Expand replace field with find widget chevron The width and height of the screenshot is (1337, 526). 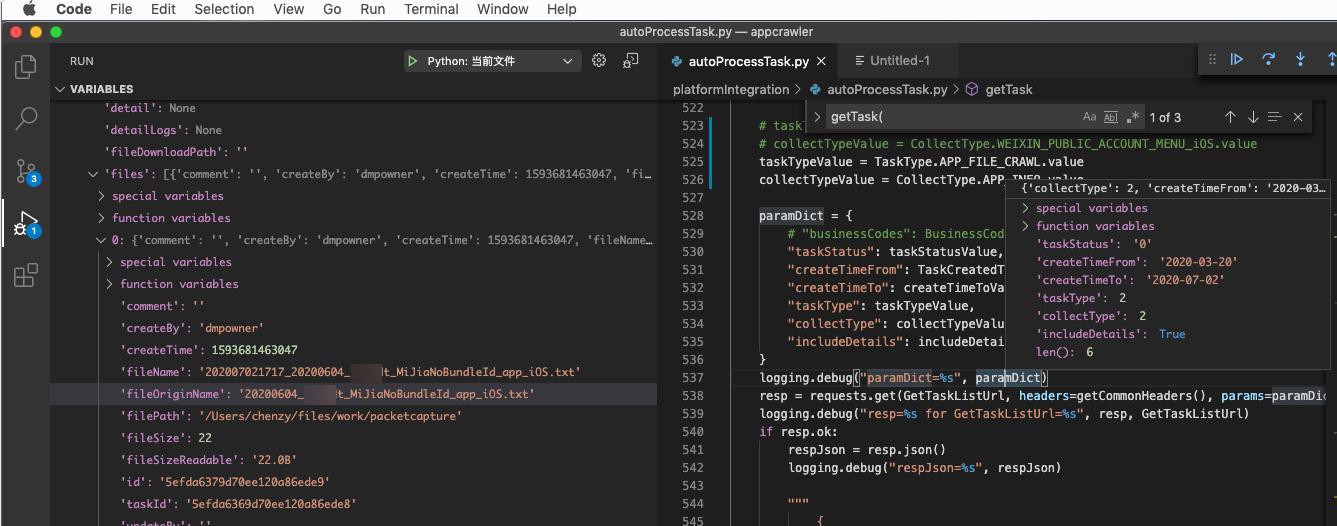click(817, 117)
